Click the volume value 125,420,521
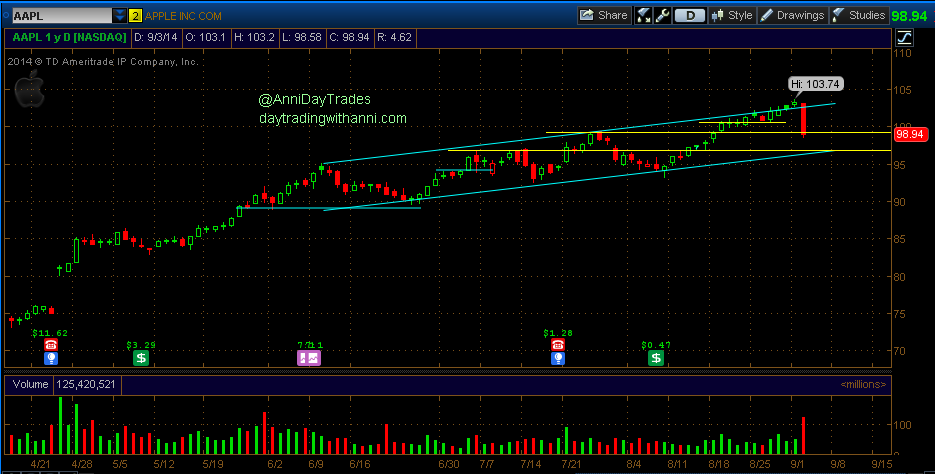This screenshot has width=935, height=474. click(x=87, y=385)
